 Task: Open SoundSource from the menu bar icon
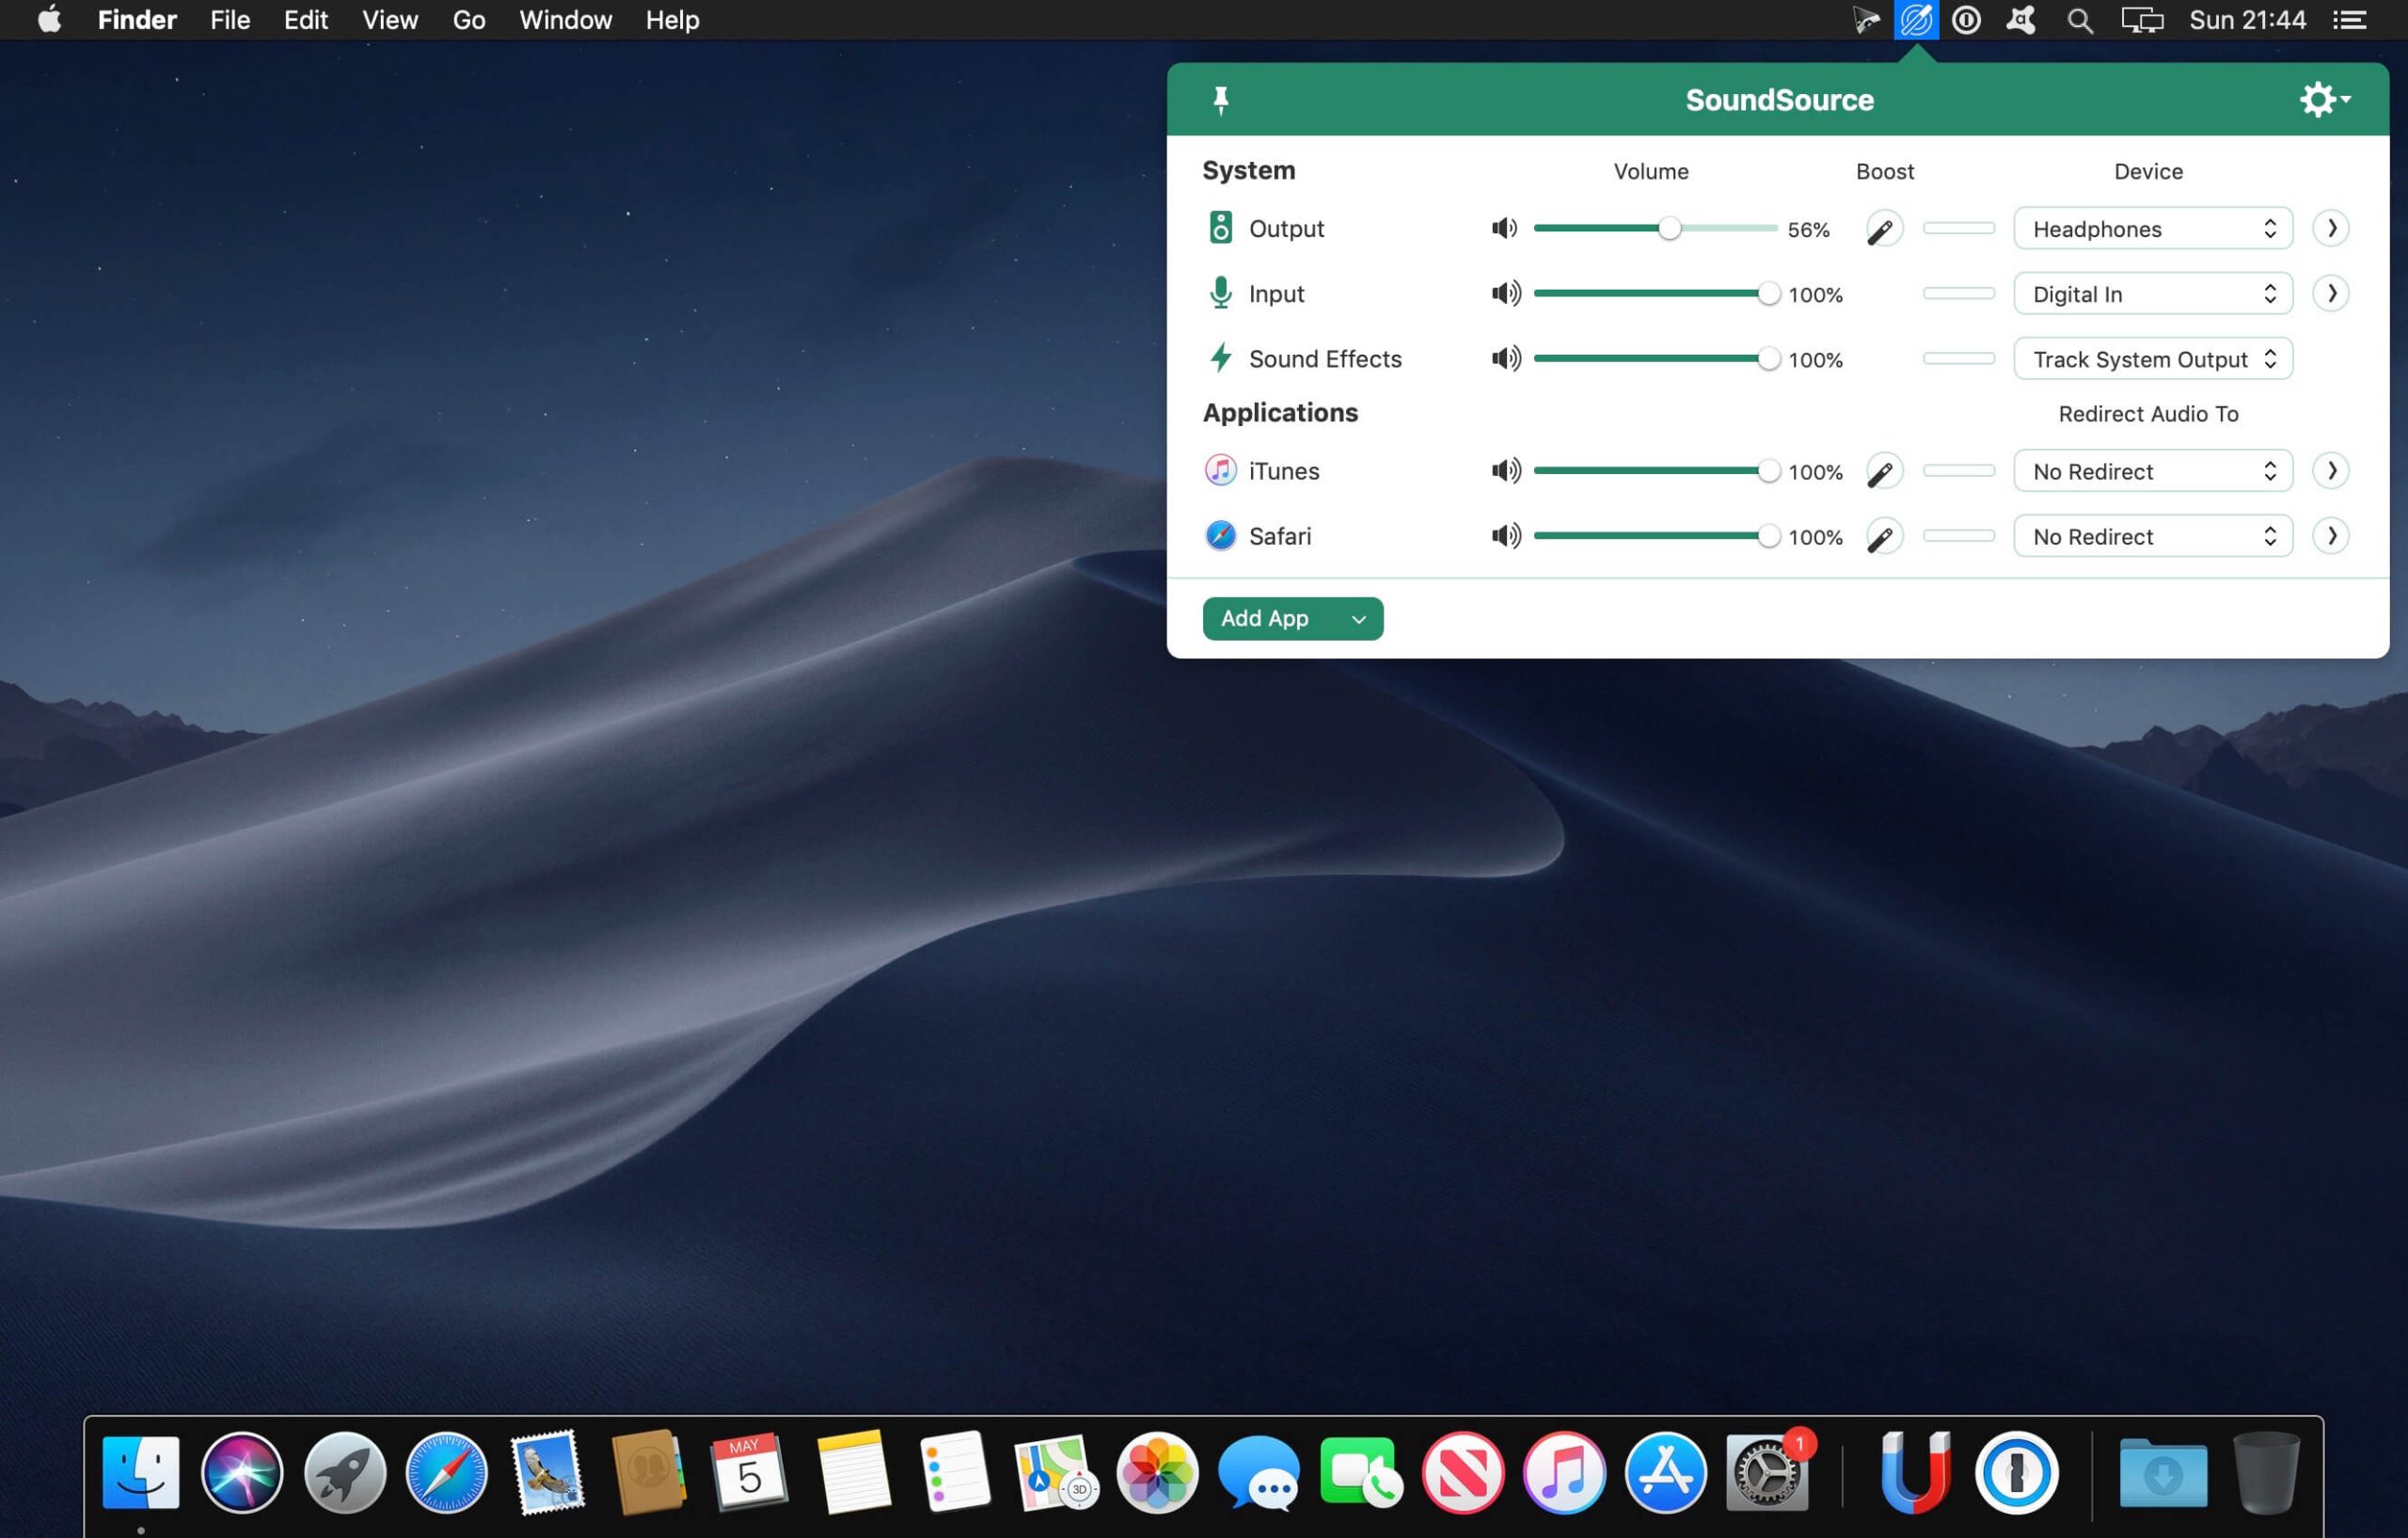[1914, 19]
